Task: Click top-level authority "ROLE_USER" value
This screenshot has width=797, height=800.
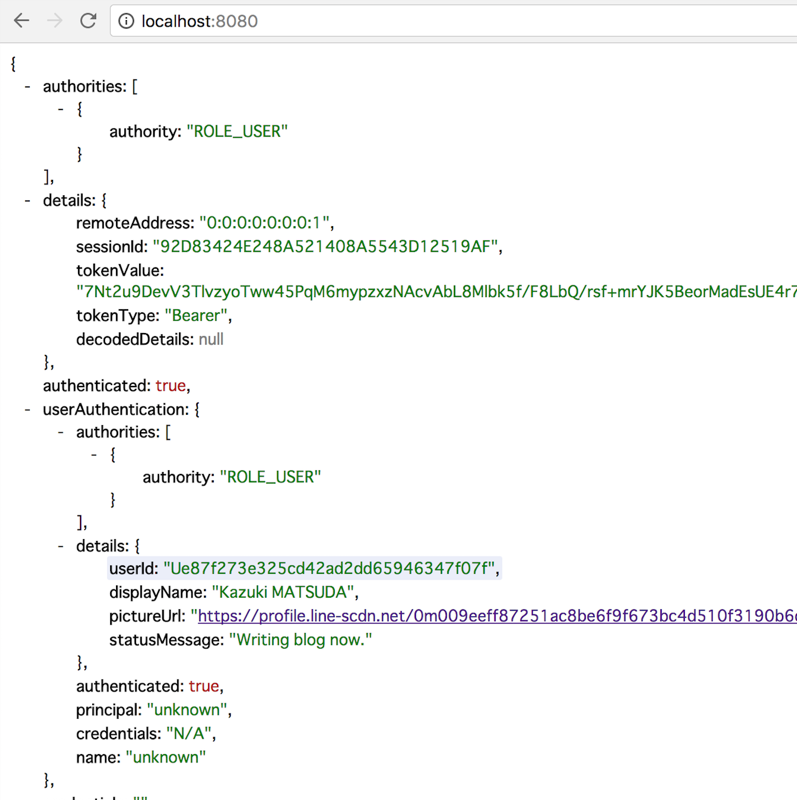Action: (x=237, y=132)
